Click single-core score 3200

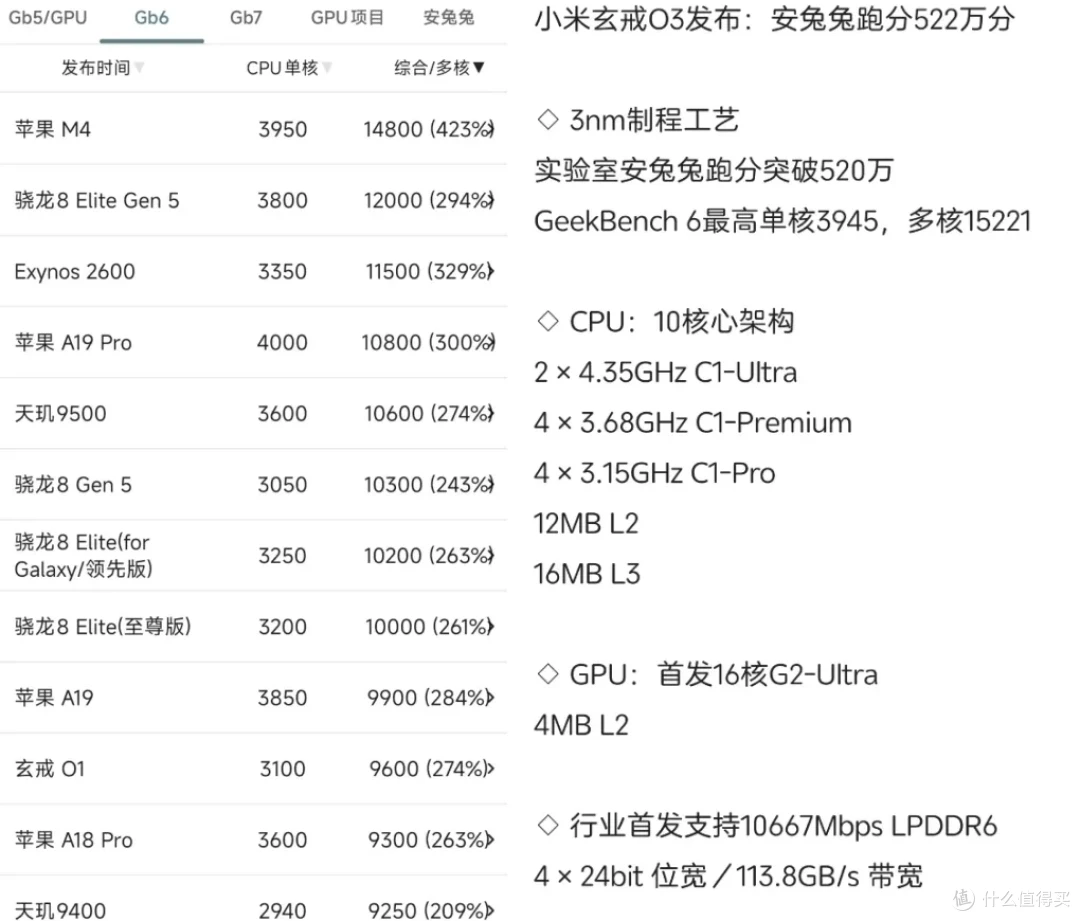(x=282, y=627)
